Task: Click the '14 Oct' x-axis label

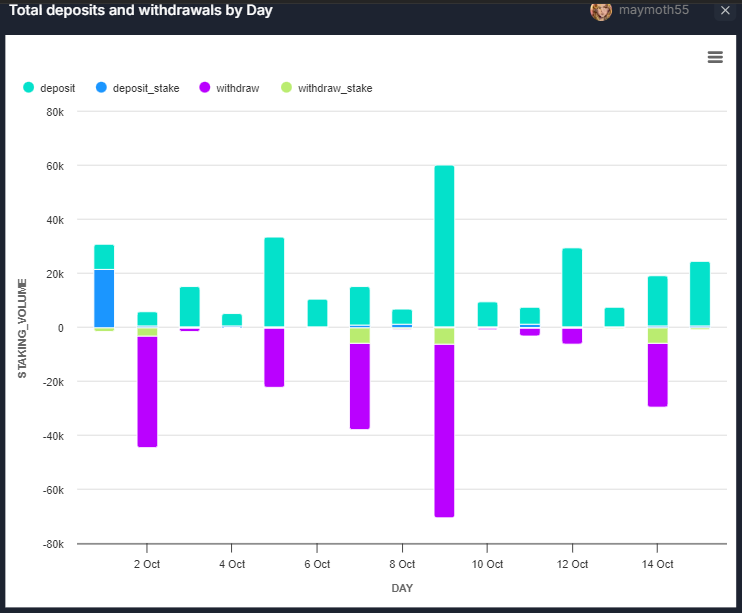Action: (657, 564)
